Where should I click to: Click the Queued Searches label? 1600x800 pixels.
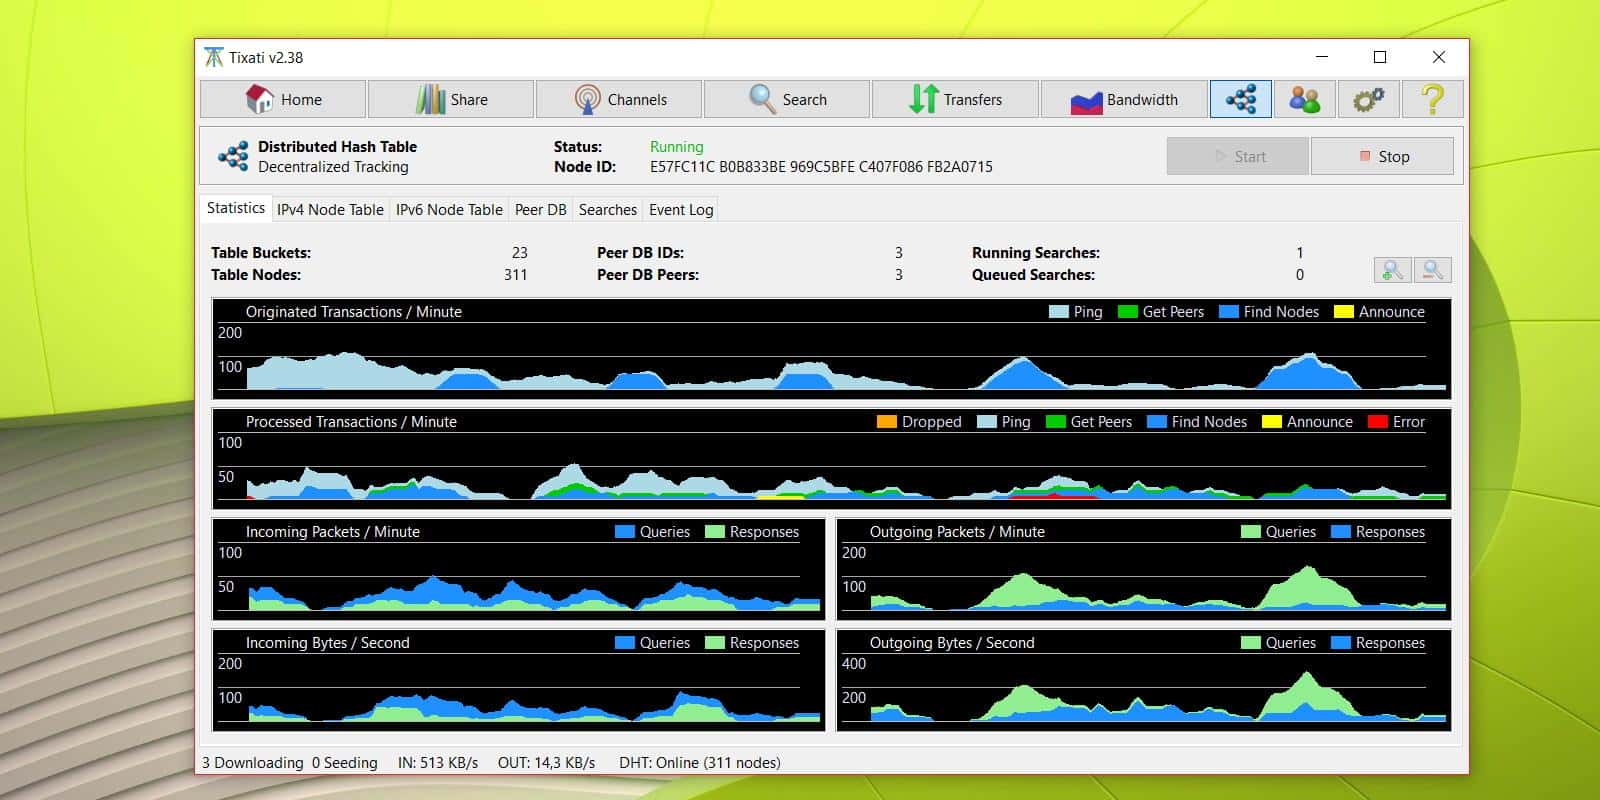[x=1033, y=275]
